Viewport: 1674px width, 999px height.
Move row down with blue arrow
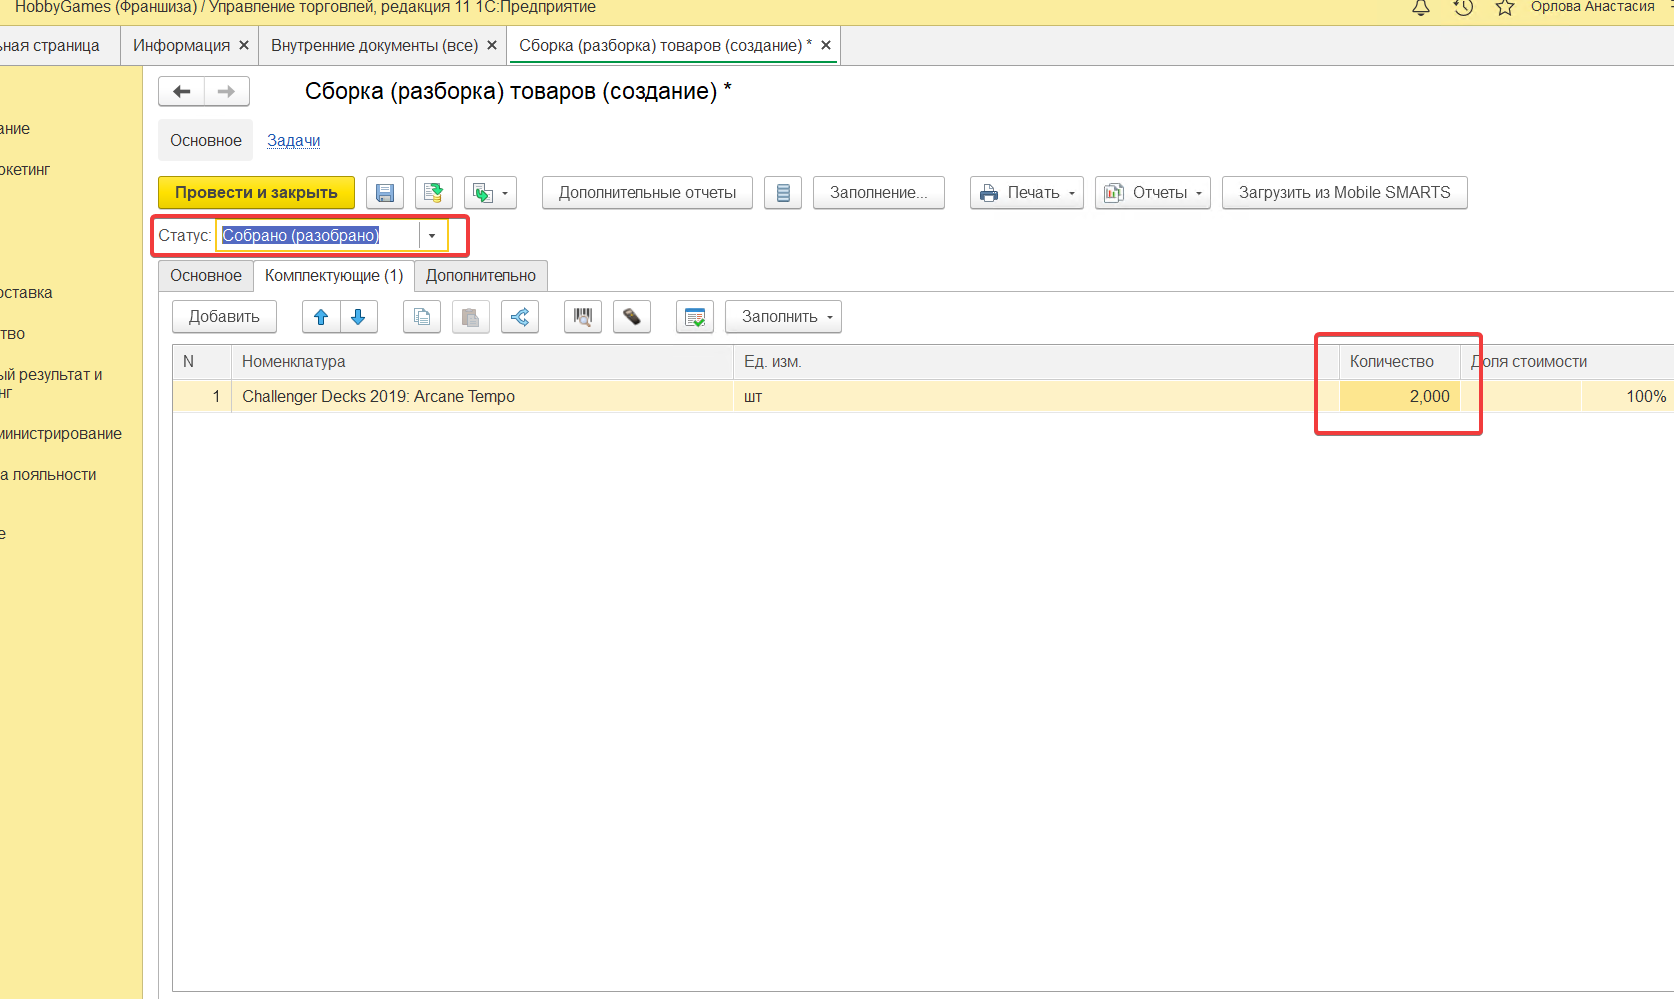coord(358,317)
